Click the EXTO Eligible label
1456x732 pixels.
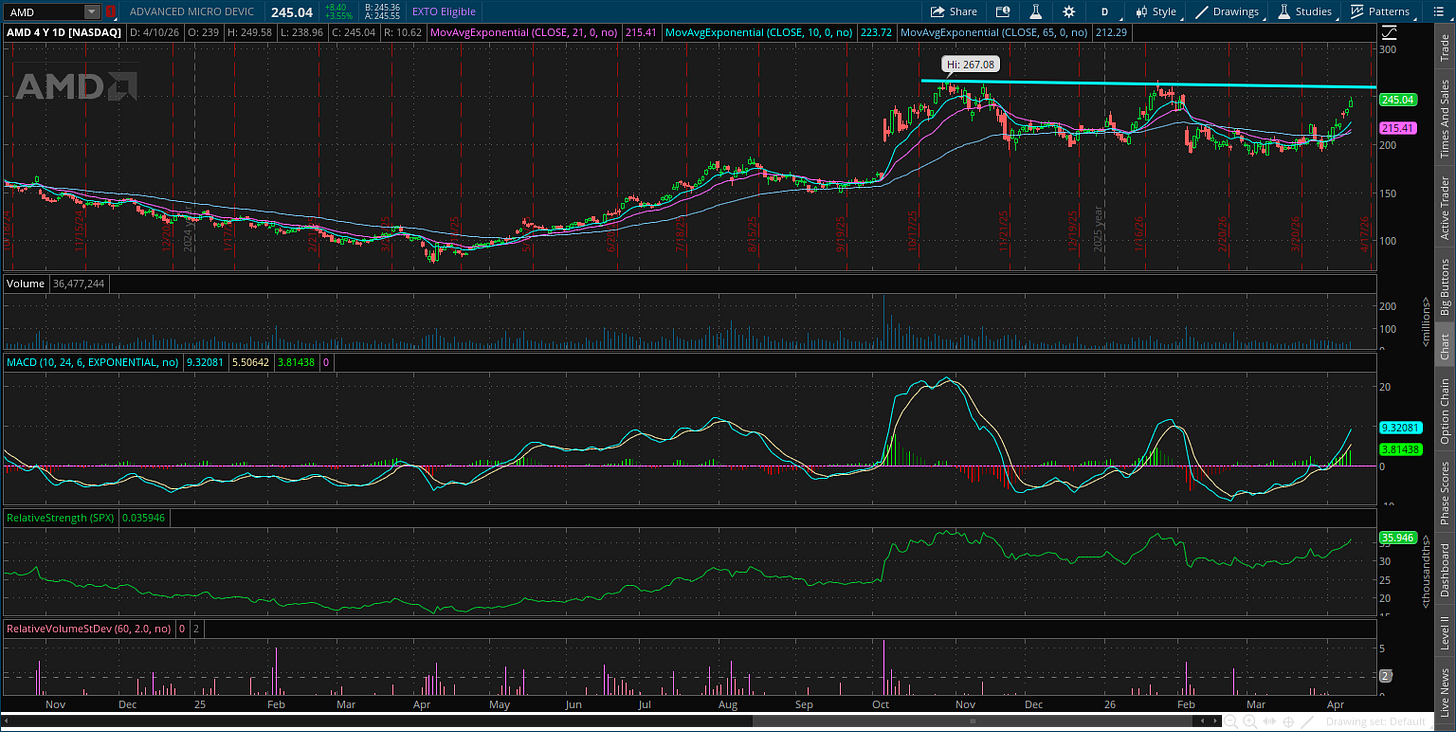click(x=444, y=12)
